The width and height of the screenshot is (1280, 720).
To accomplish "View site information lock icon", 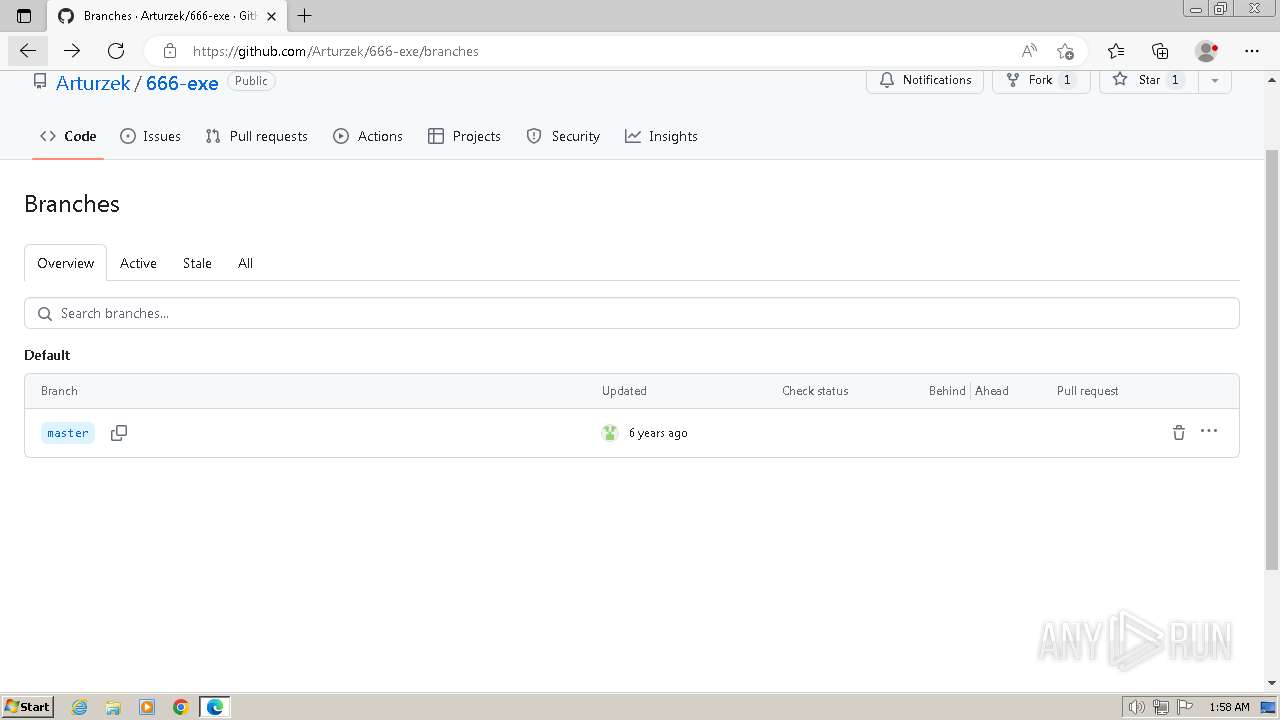I will coord(170,51).
